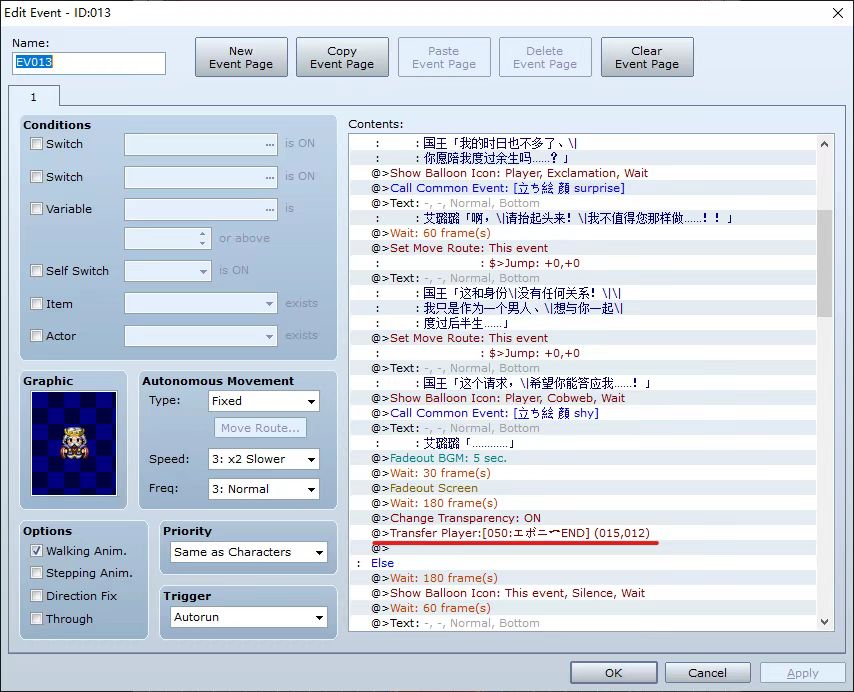The height and width of the screenshot is (692, 854).
Task: Select the empty @> command line
Action: [583, 548]
